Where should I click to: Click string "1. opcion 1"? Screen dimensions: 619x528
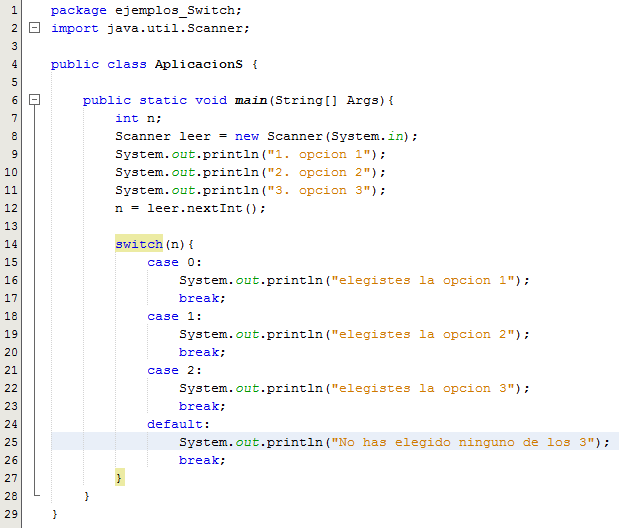[x=319, y=154]
